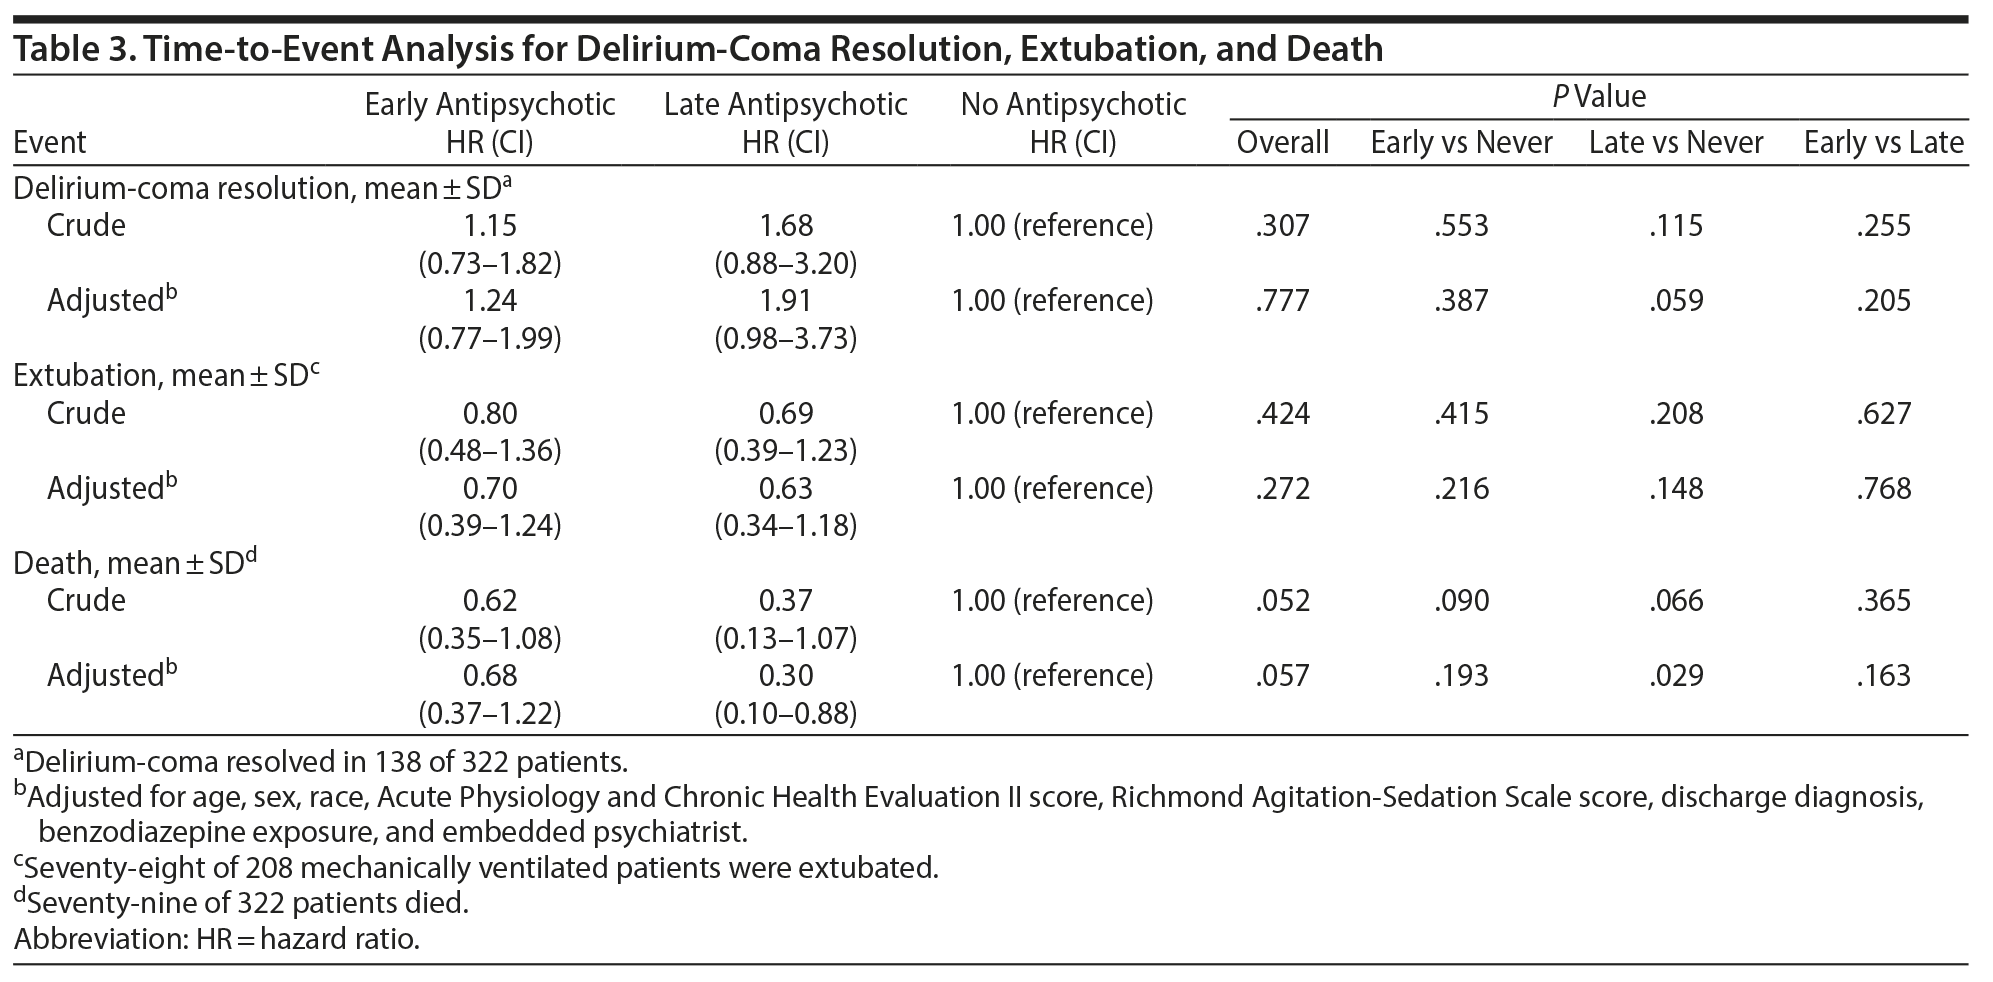Select the .777 overall P value
The image size is (1993, 982).
[x=1282, y=300]
